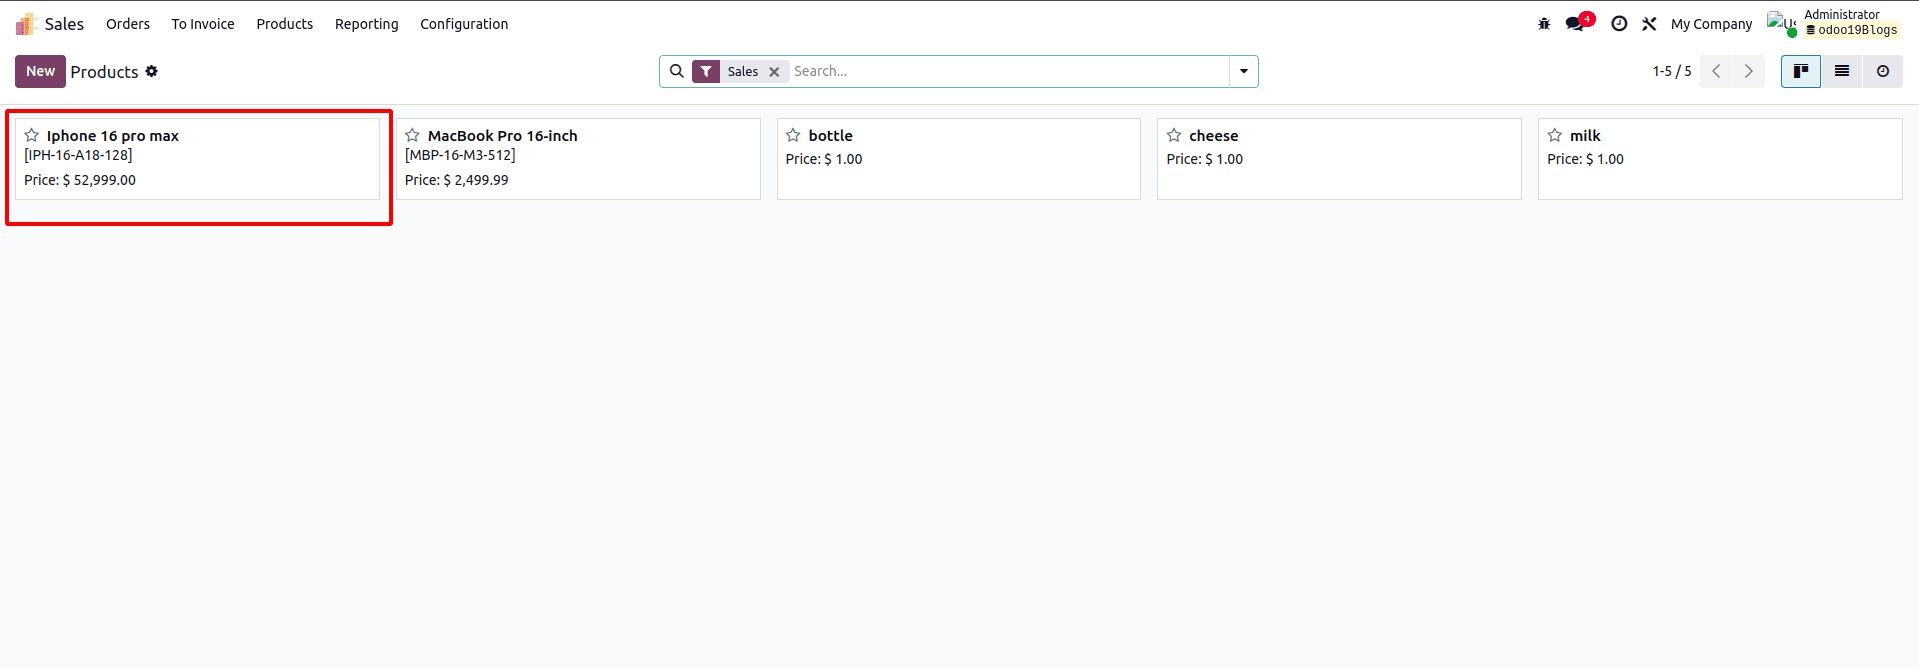The image size is (1919, 668).
Task: Switch to activity view
Action: click(x=1882, y=71)
